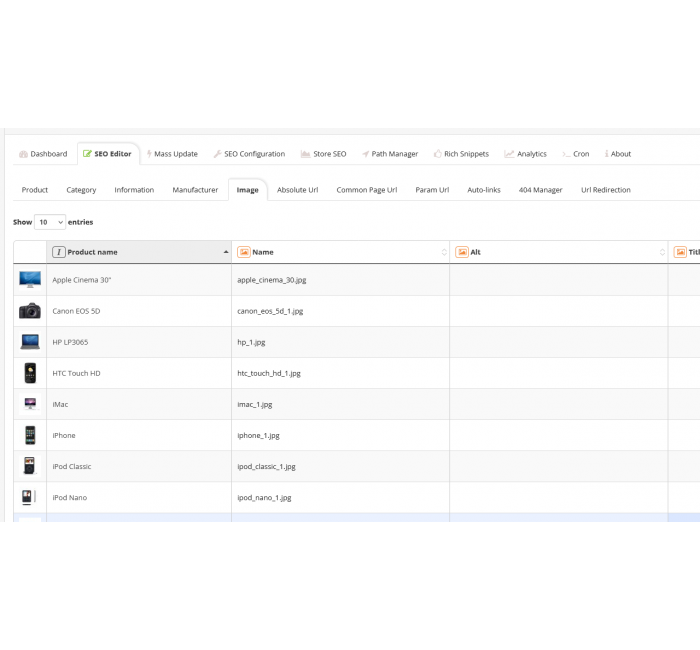Click the HTC Touch HD thumbnail
Screen dimensions: 700x650
(x=30, y=373)
